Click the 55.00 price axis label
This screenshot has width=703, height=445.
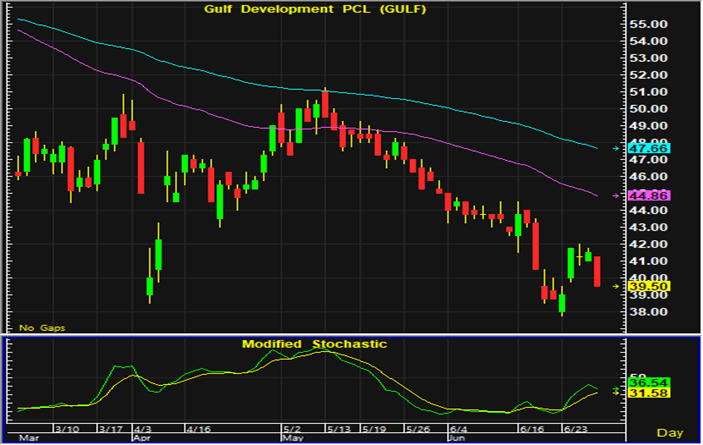[x=649, y=24]
